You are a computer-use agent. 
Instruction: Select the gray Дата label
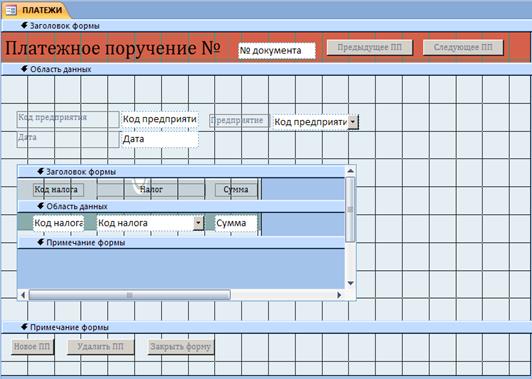pyautogui.click(x=68, y=139)
